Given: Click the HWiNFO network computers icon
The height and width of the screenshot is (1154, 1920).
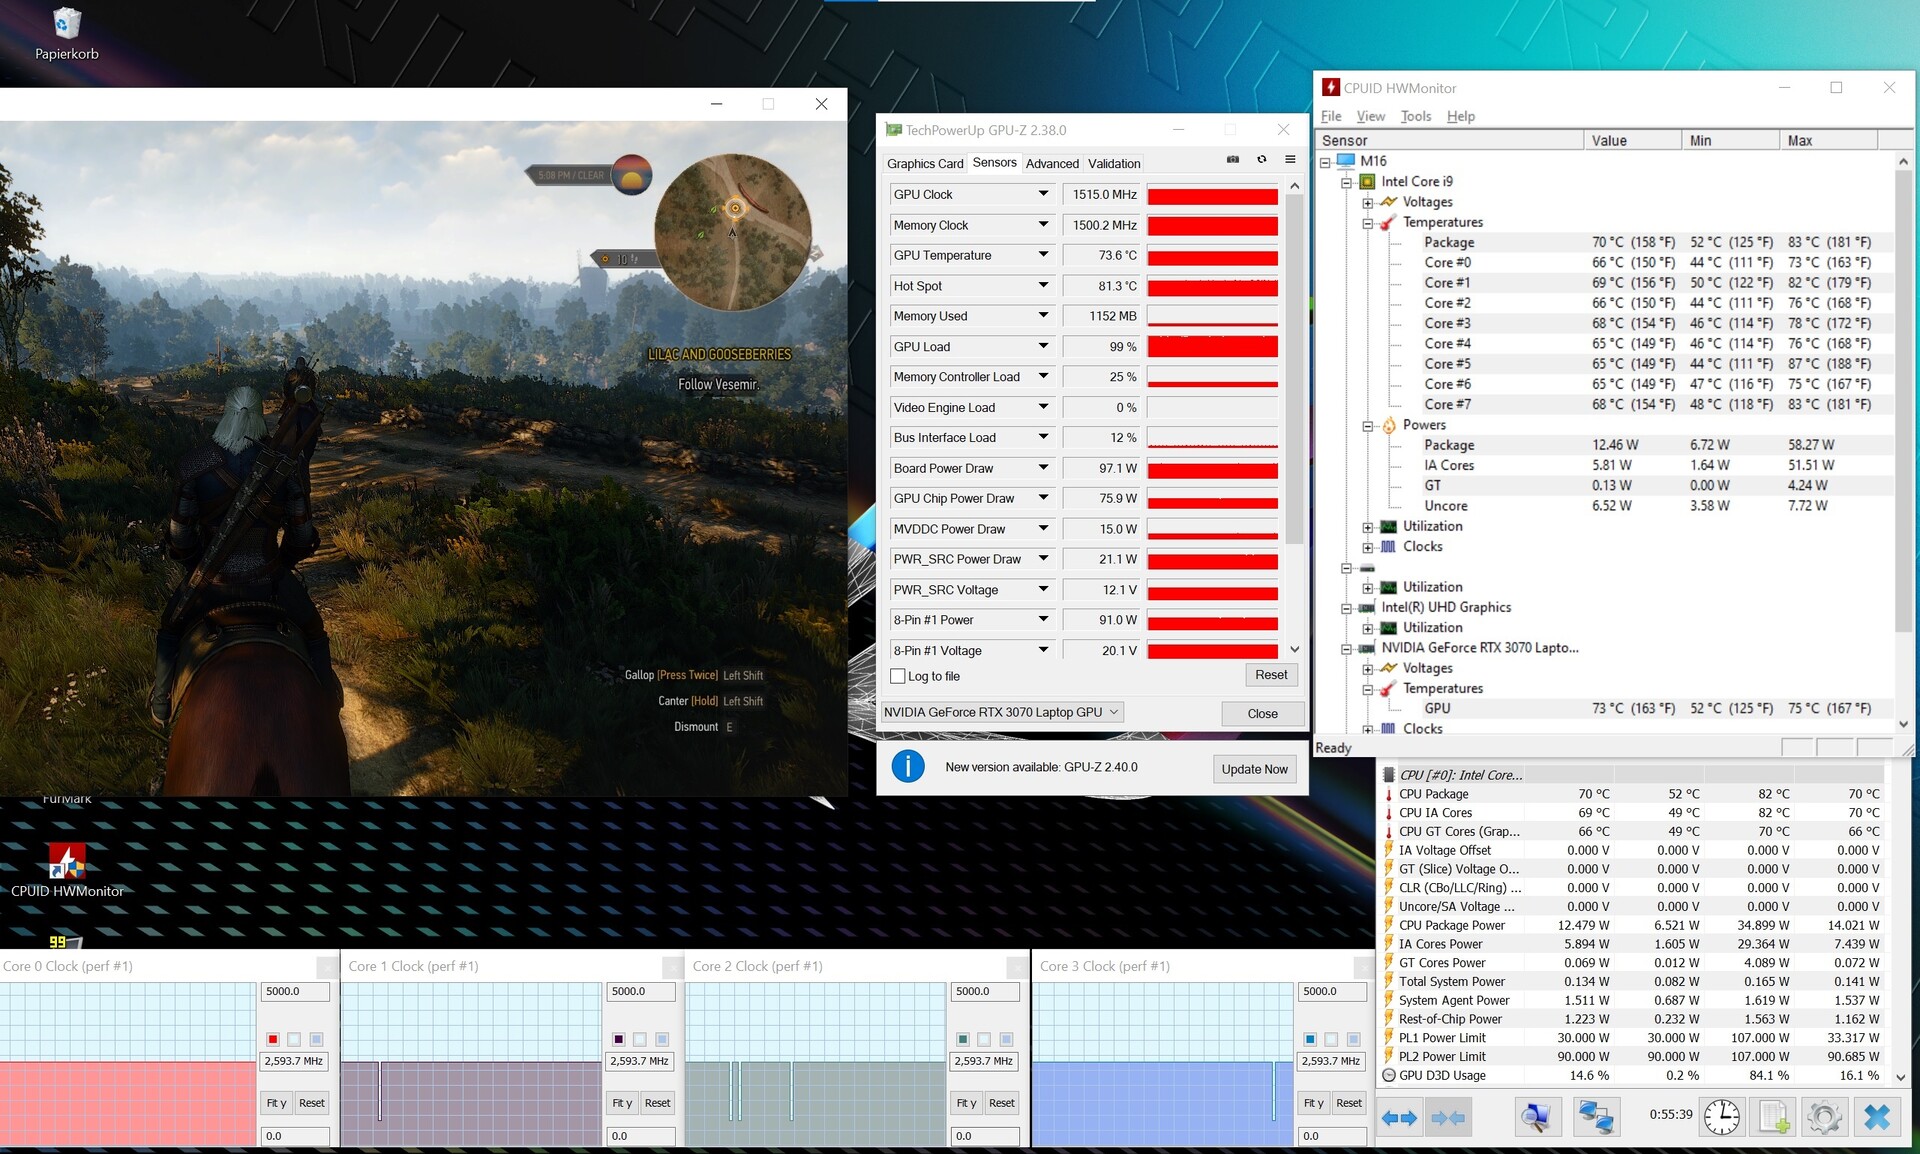Looking at the screenshot, I should coord(1596,1117).
